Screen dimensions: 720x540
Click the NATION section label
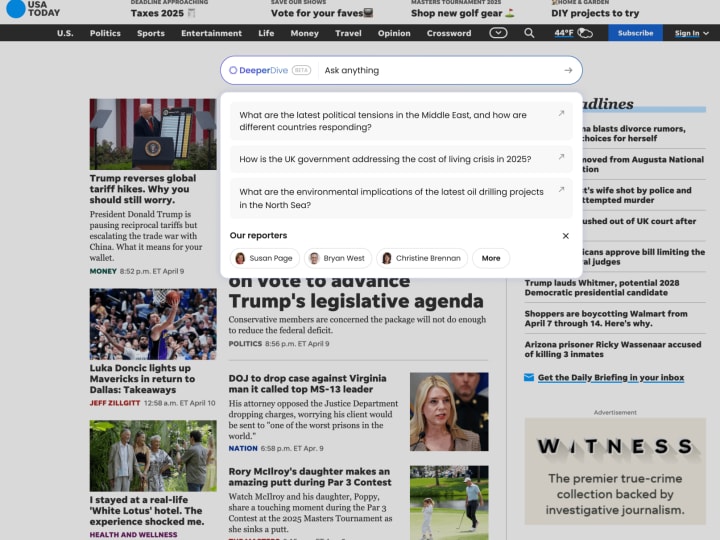tap(243, 448)
